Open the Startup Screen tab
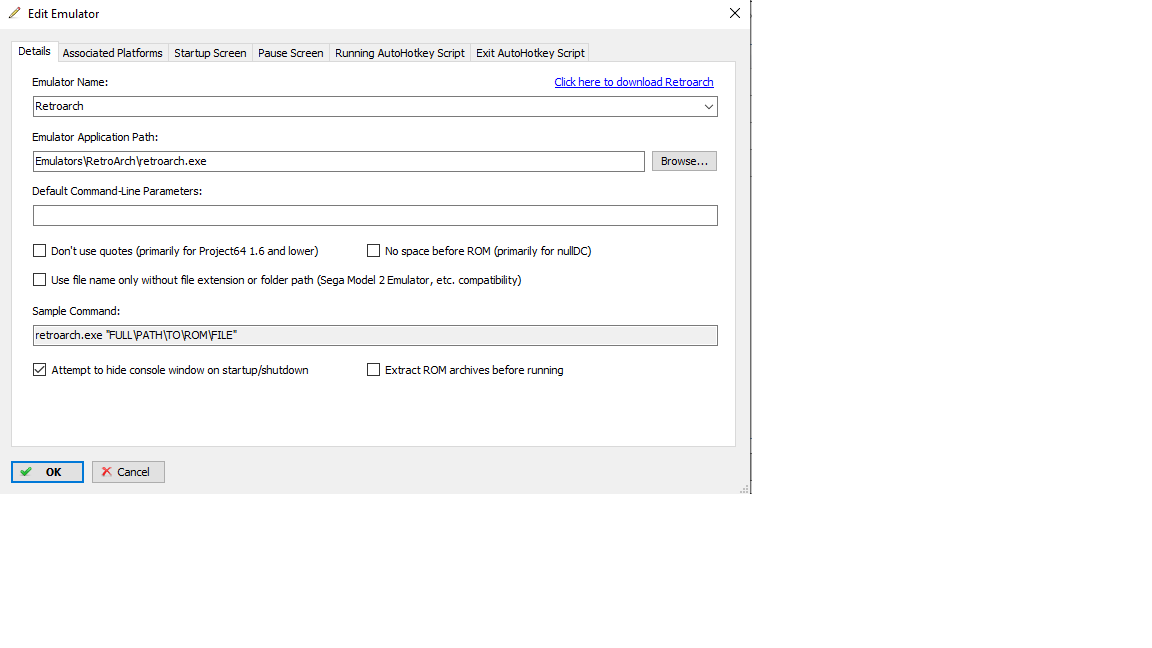 (210, 53)
